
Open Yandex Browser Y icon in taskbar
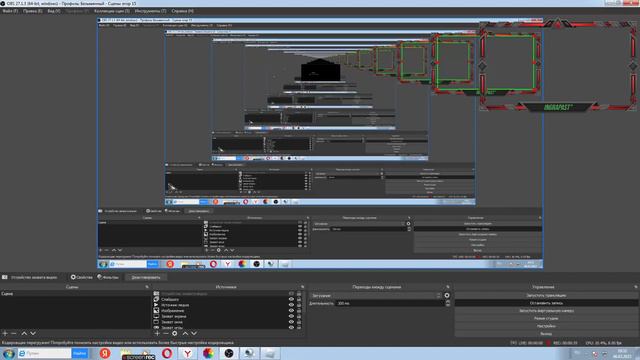click(187, 353)
